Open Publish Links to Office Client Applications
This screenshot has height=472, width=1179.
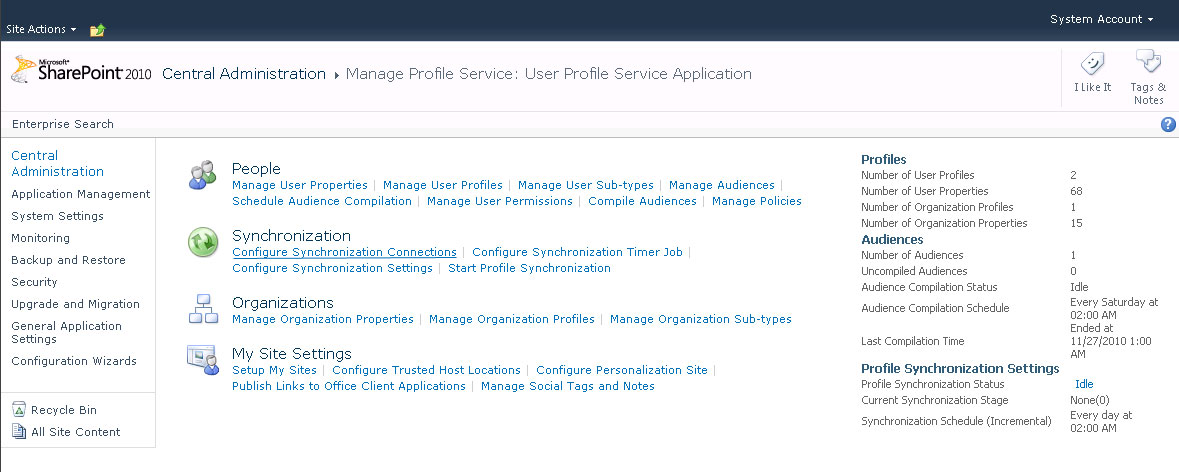(x=349, y=386)
